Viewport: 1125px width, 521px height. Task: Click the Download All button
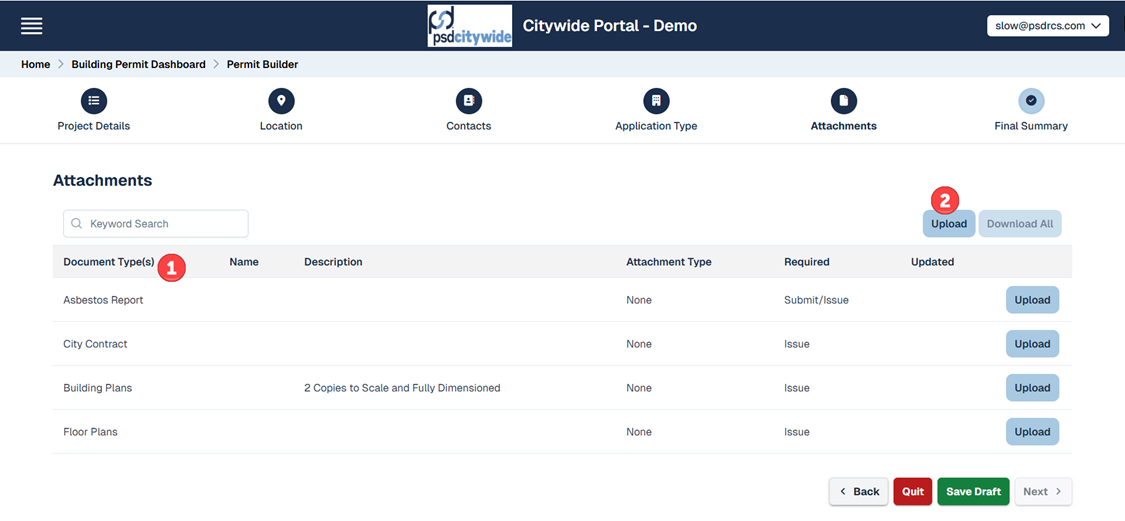point(1020,224)
